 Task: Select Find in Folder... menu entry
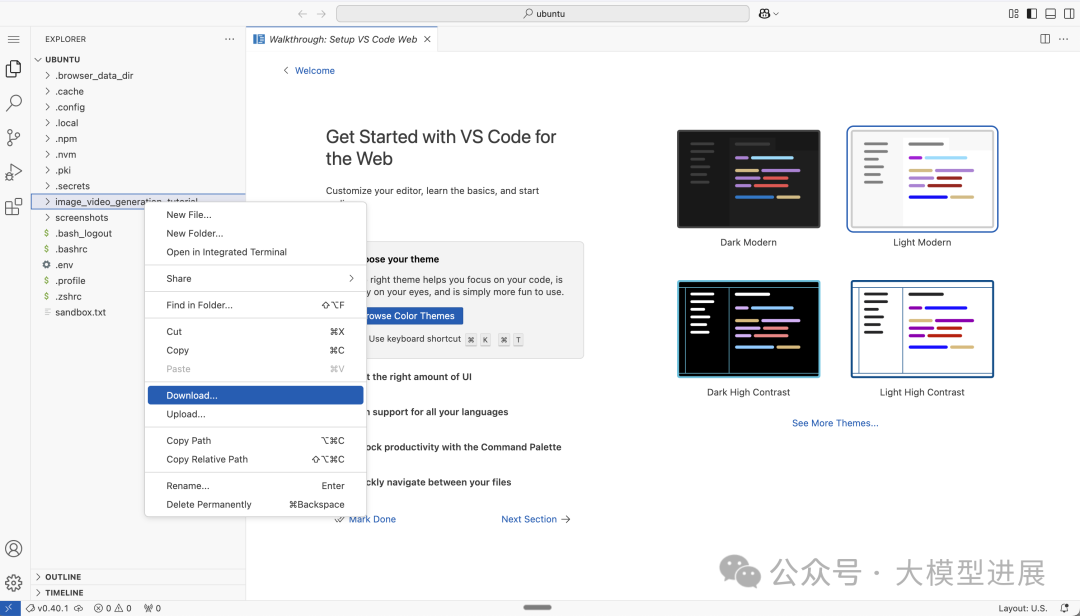pos(256,305)
